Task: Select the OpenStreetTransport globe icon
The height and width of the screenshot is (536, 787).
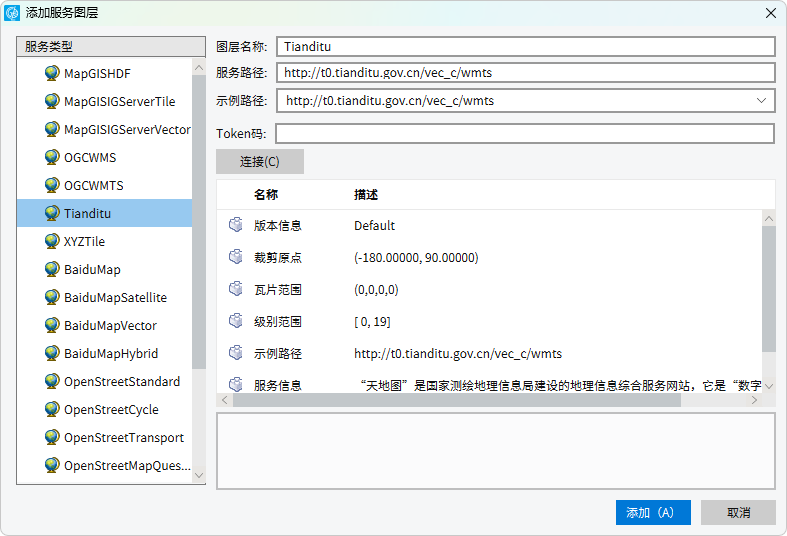Action: coord(52,438)
